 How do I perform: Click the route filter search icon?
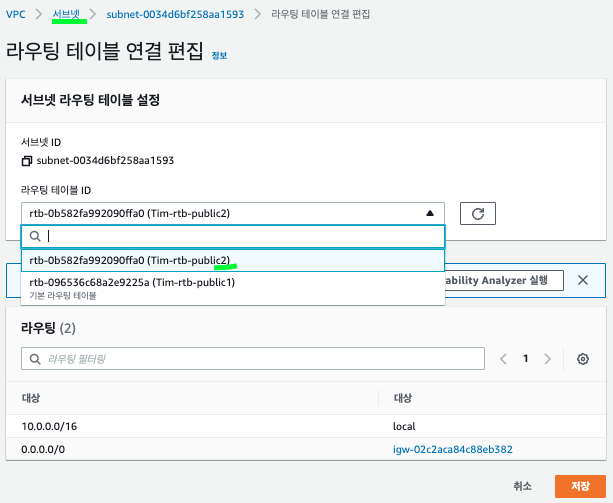(x=35, y=359)
